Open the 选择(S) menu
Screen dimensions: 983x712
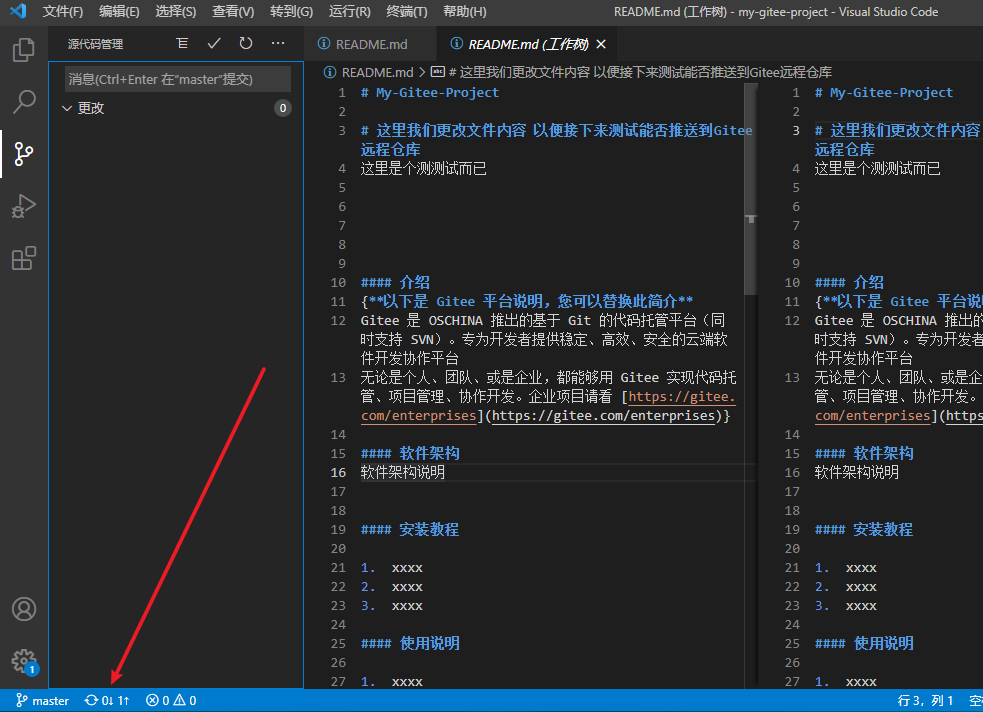(176, 11)
